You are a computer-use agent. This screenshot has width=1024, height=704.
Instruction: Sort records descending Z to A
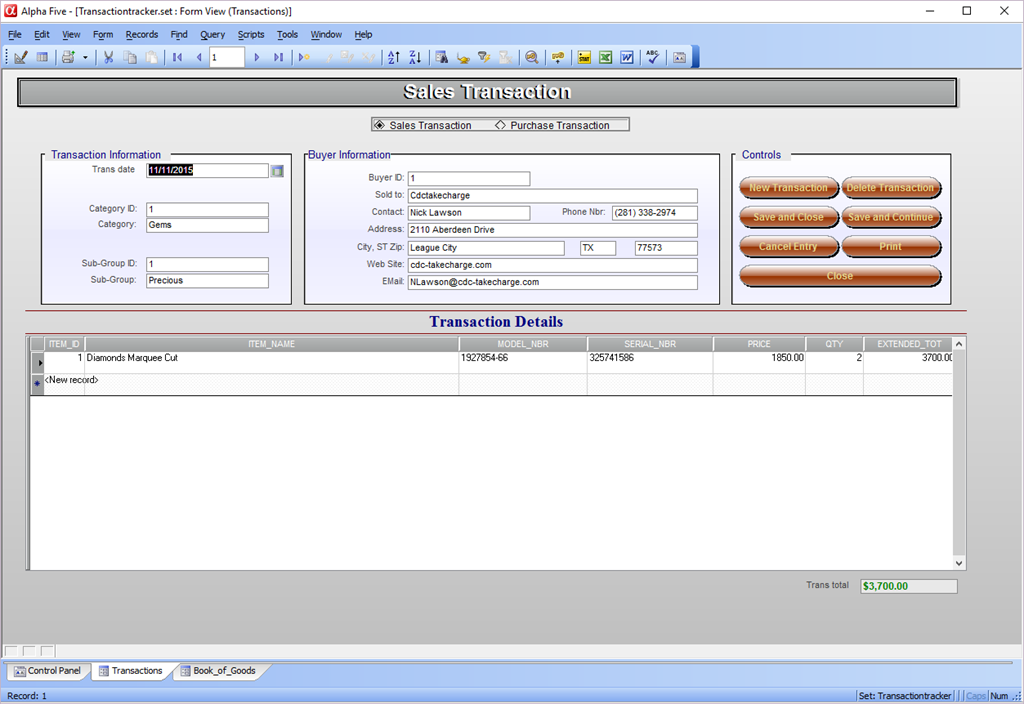(x=415, y=58)
